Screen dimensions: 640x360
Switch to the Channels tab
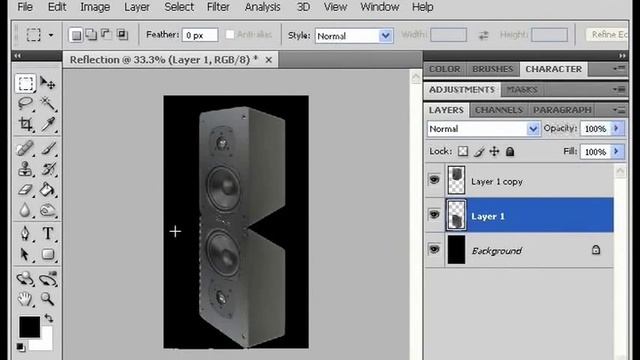[x=499, y=110]
